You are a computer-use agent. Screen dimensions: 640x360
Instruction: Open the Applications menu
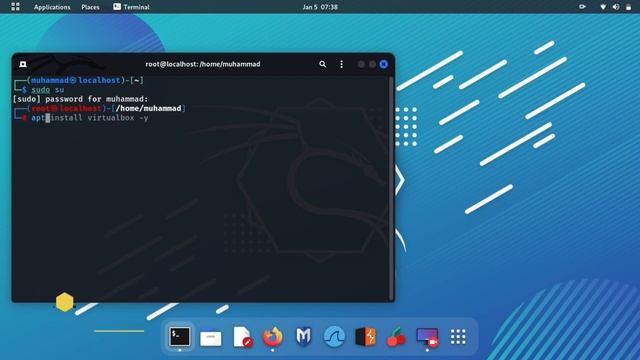(52, 7)
